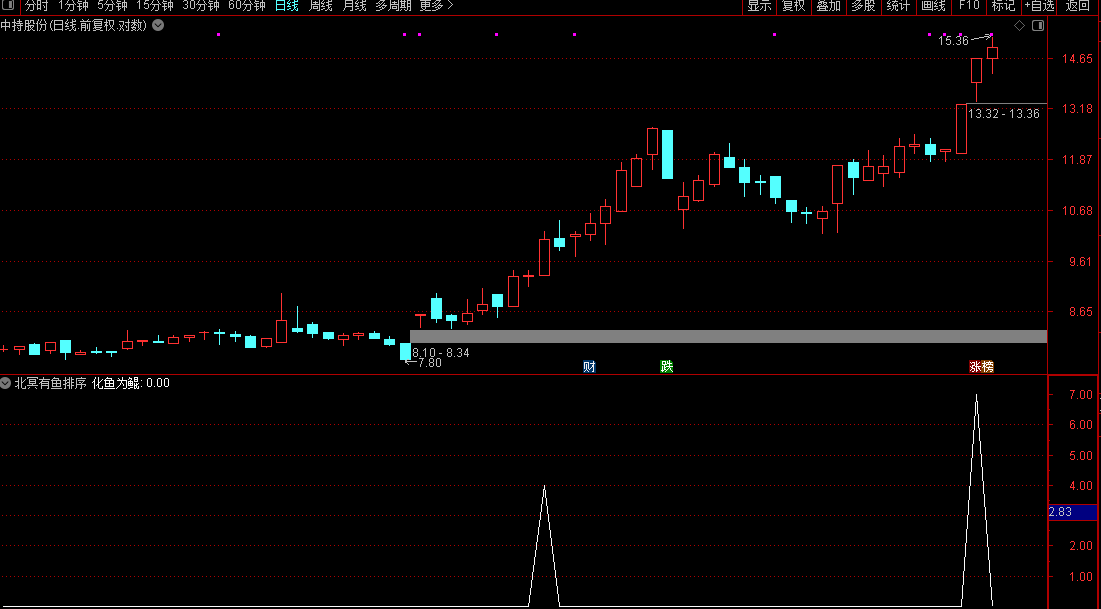
Task: Click the 4.00 indicator axis label
Action: [x=1081, y=486]
